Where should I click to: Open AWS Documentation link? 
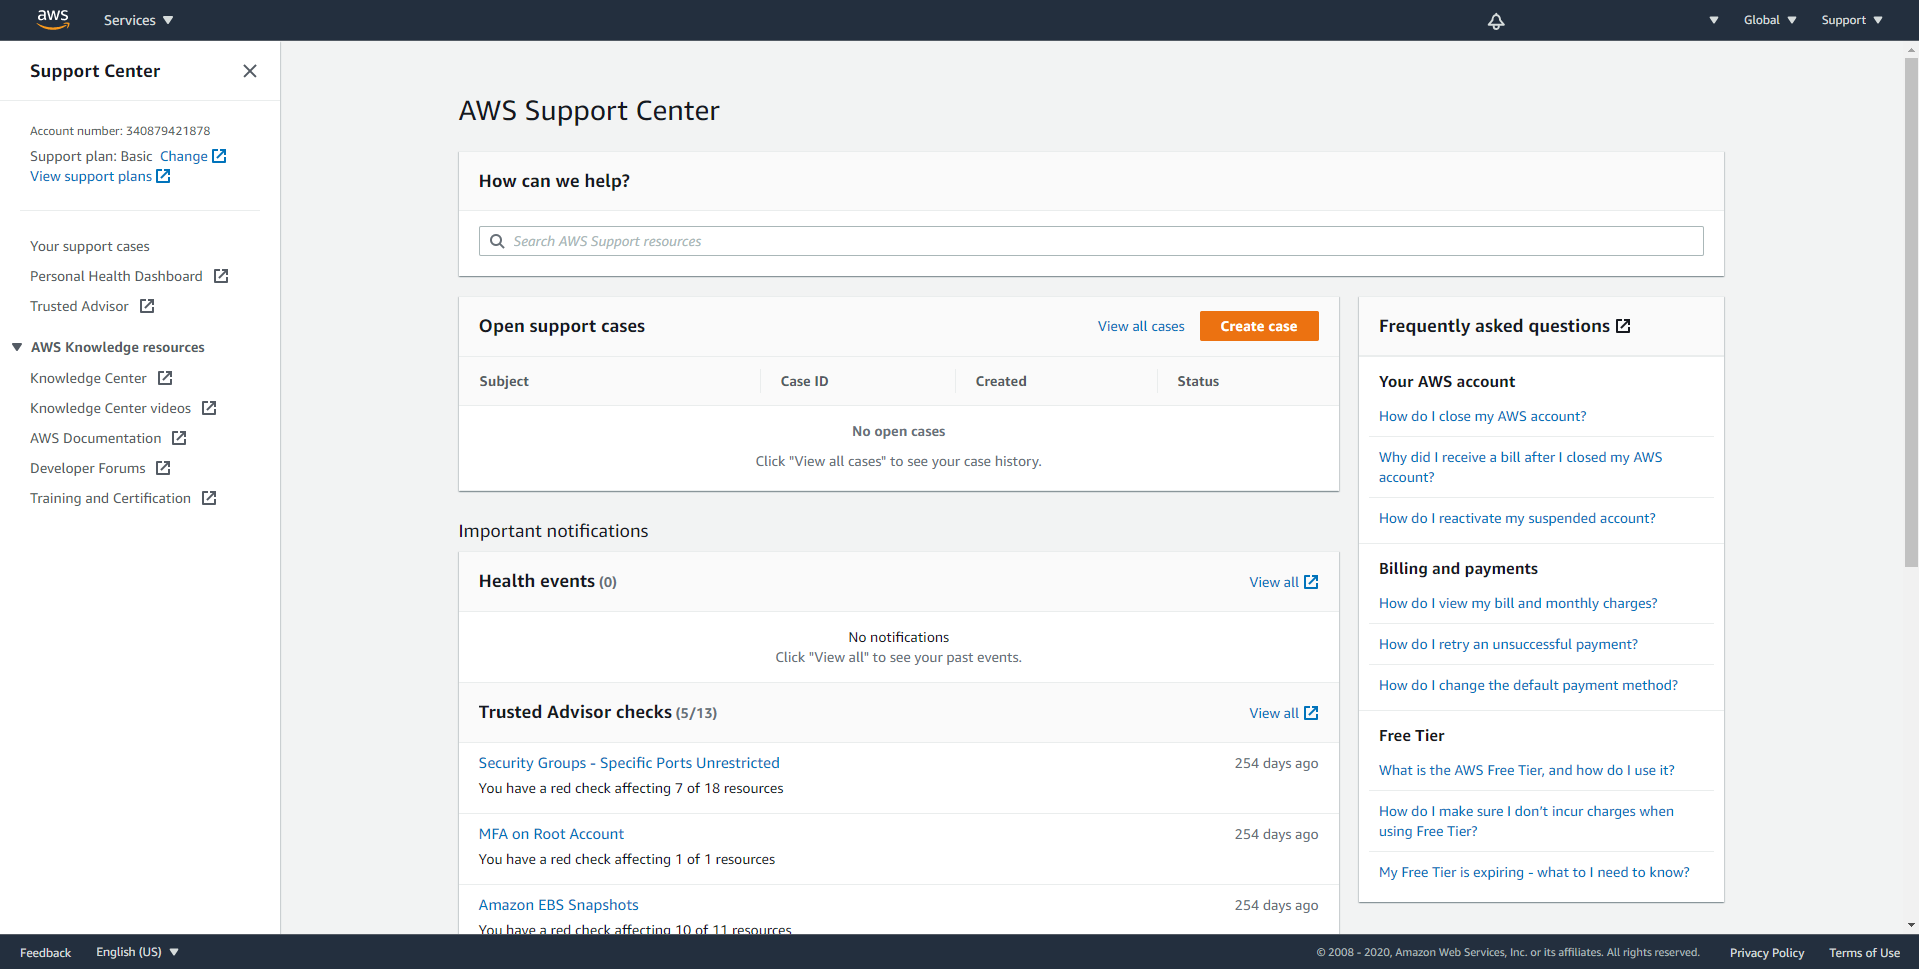point(95,438)
